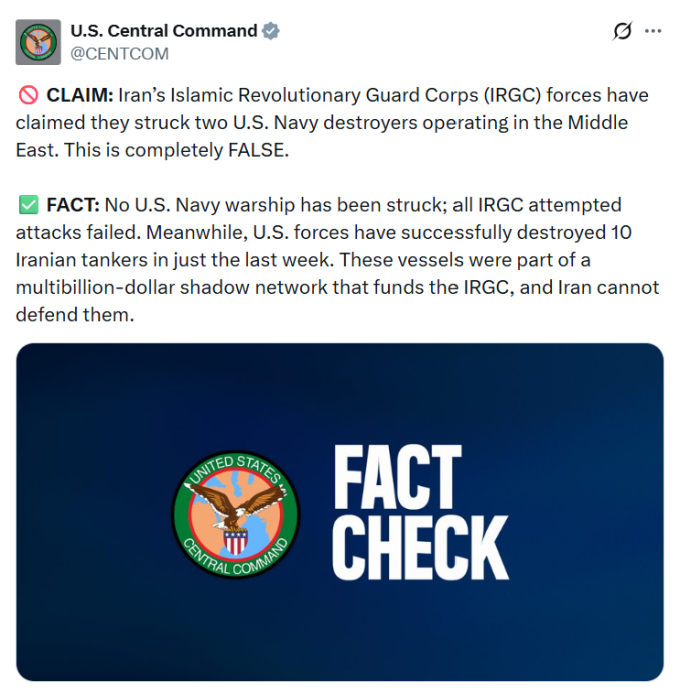Click the CENTCOM seal inside the image
680x693 pixels.
(x=236, y=514)
